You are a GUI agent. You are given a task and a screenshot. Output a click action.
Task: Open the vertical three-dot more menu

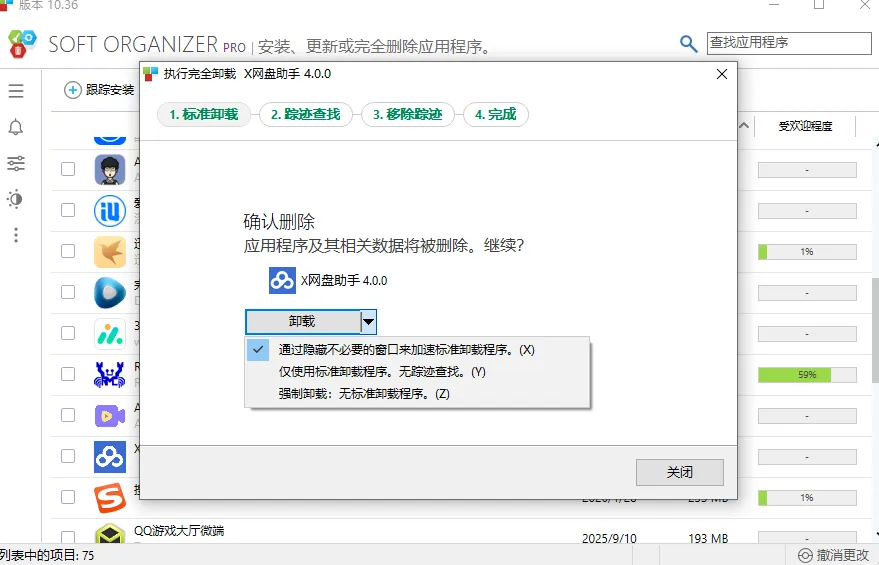[16, 235]
